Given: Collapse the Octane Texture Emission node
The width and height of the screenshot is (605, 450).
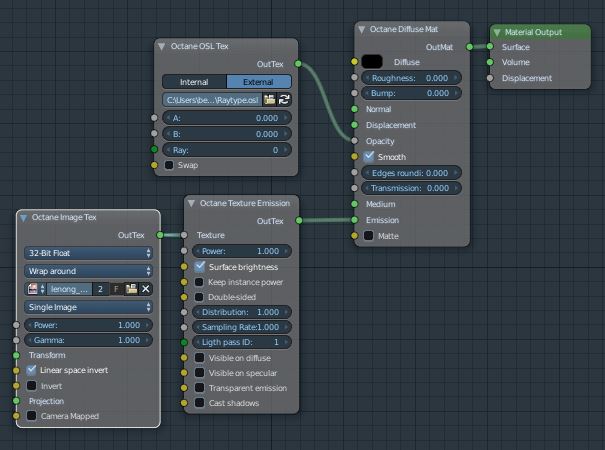Looking at the screenshot, I should [191, 203].
